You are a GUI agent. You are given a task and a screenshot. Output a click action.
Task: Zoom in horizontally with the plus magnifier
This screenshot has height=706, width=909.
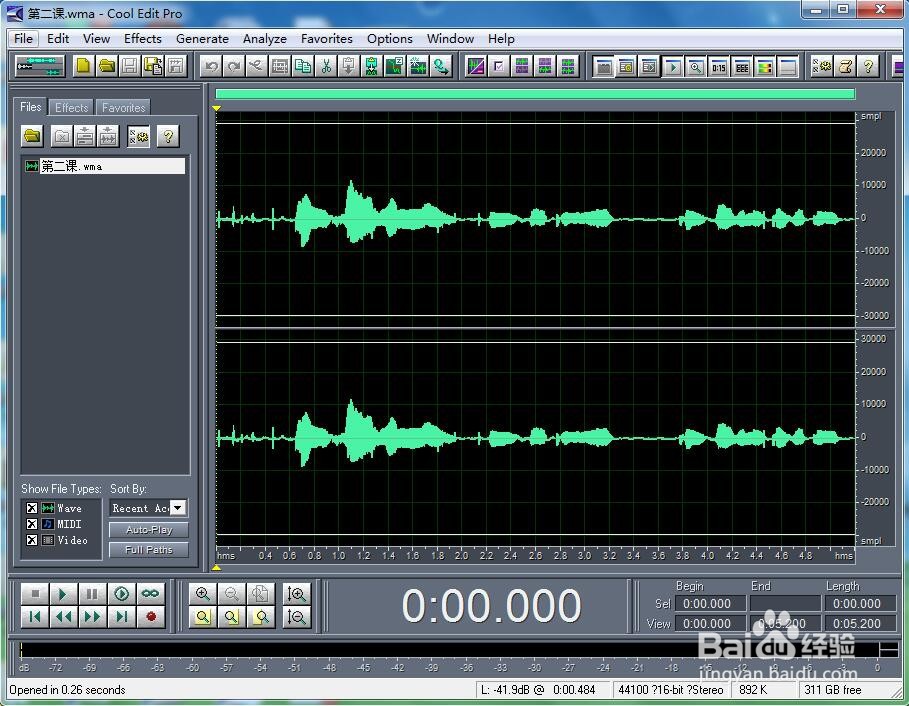[202, 594]
